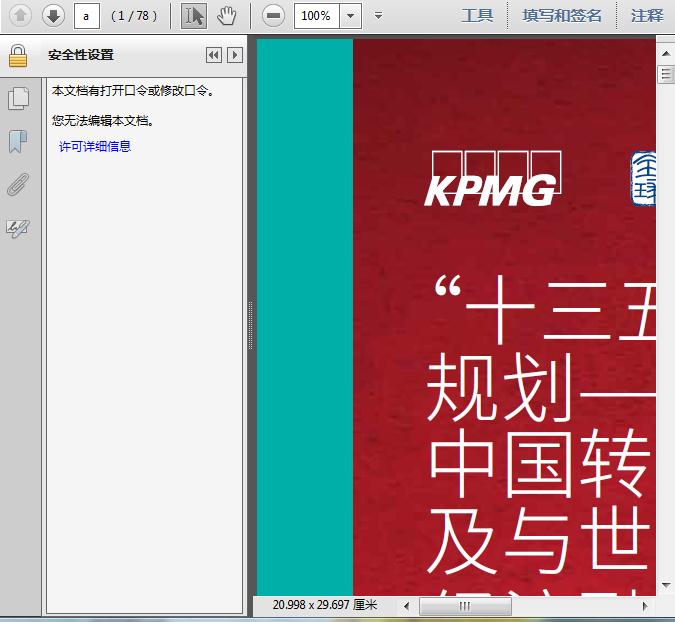Click the 100% zoom value field

pyautogui.click(x=317, y=16)
